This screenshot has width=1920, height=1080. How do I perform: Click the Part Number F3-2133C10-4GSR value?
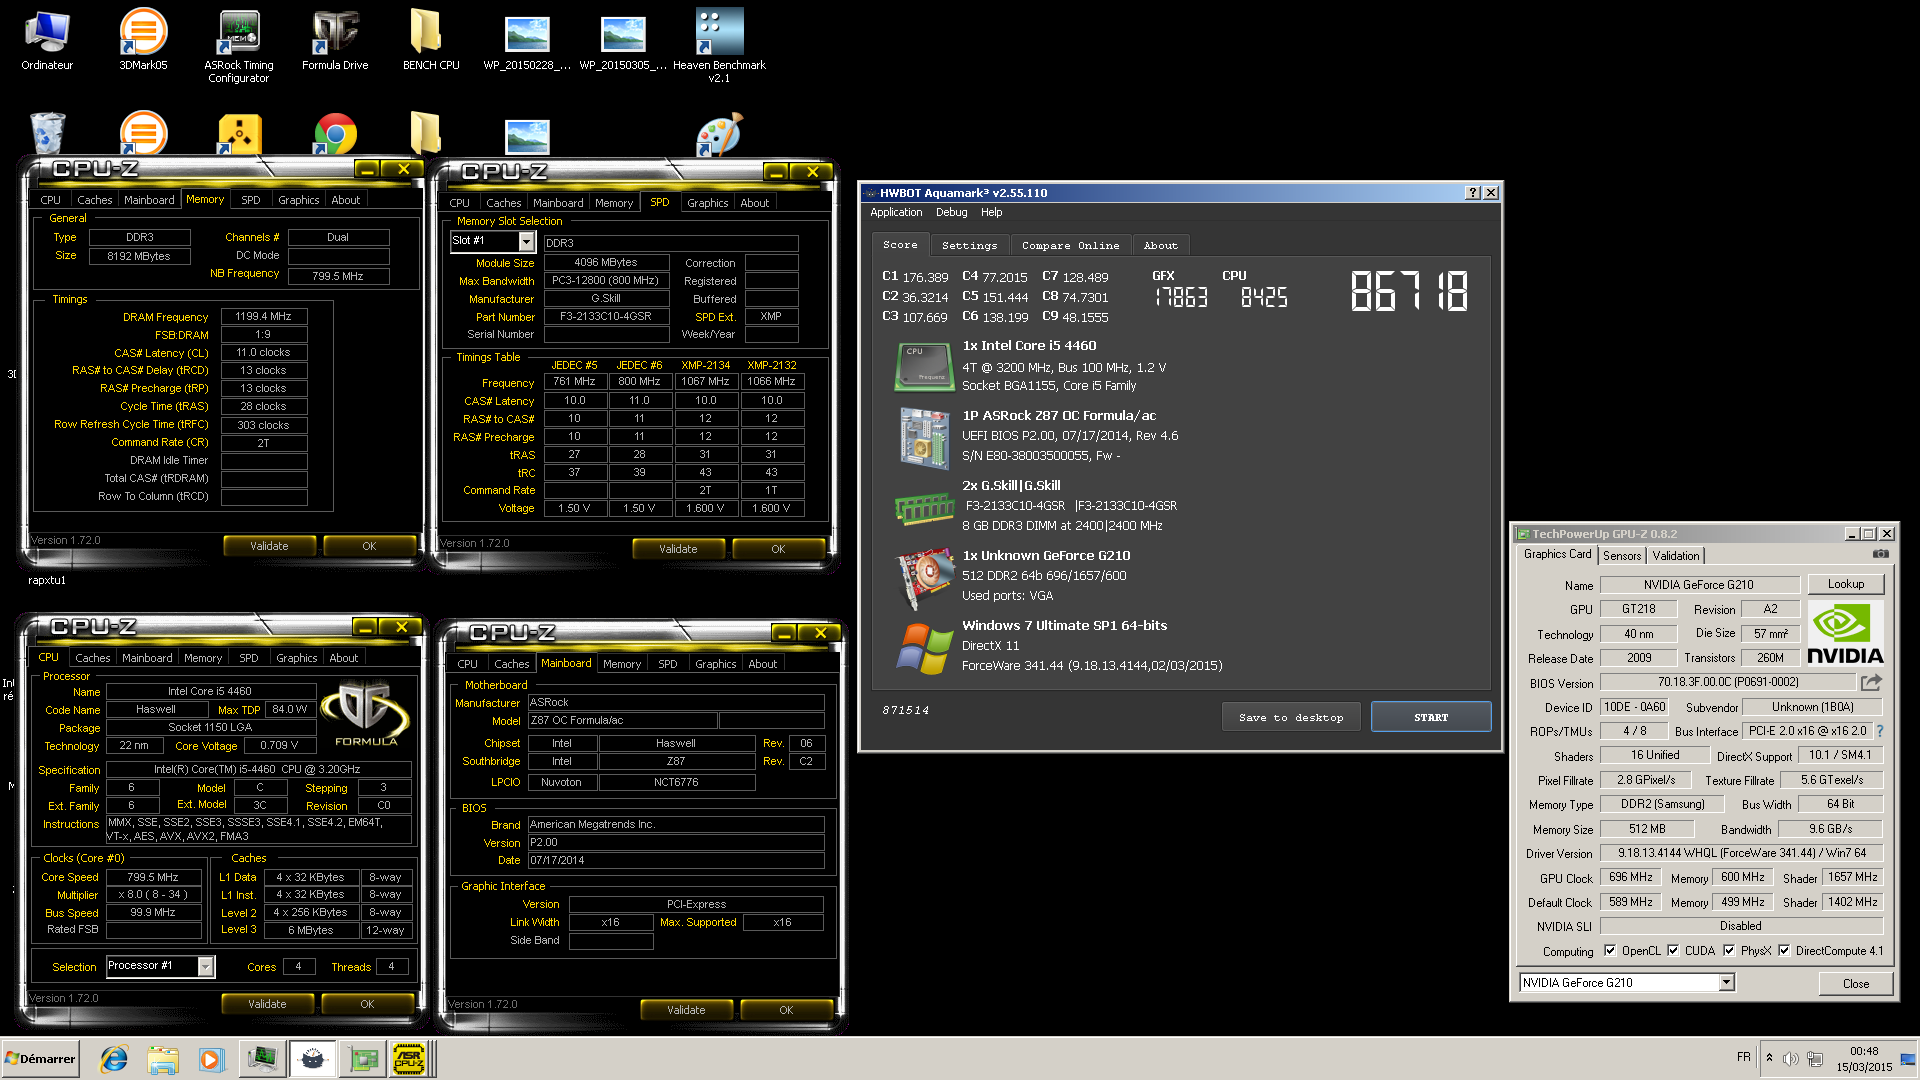click(605, 316)
